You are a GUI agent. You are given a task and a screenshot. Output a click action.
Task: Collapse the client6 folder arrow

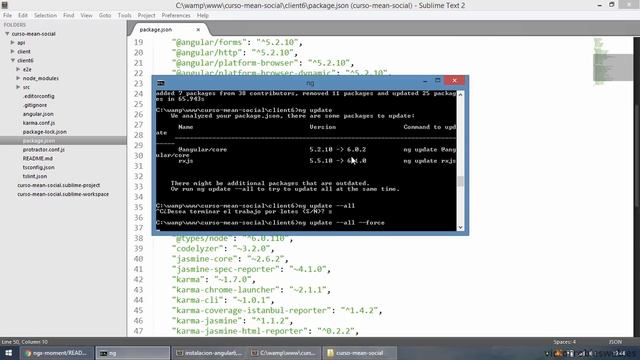click(13, 60)
